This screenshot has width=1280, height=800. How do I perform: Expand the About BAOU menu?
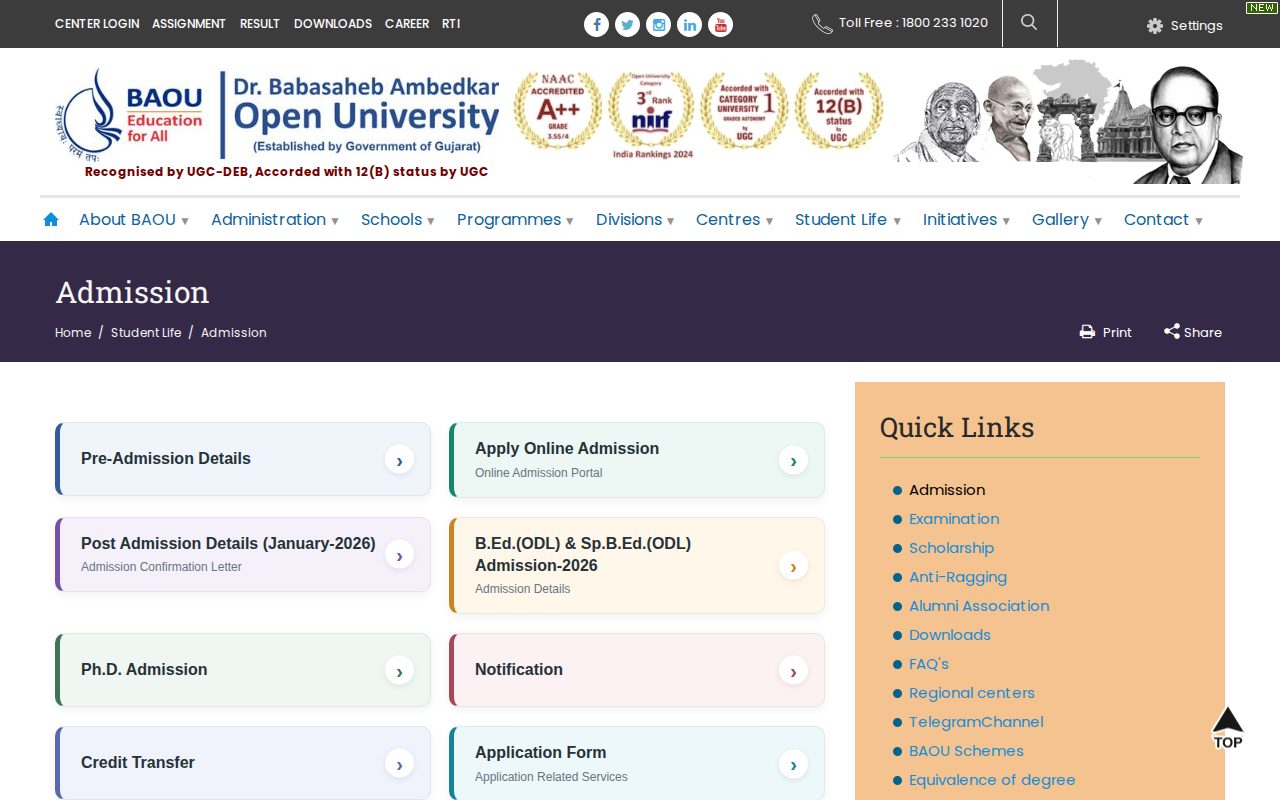pyautogui.click(x=134, y=219)
